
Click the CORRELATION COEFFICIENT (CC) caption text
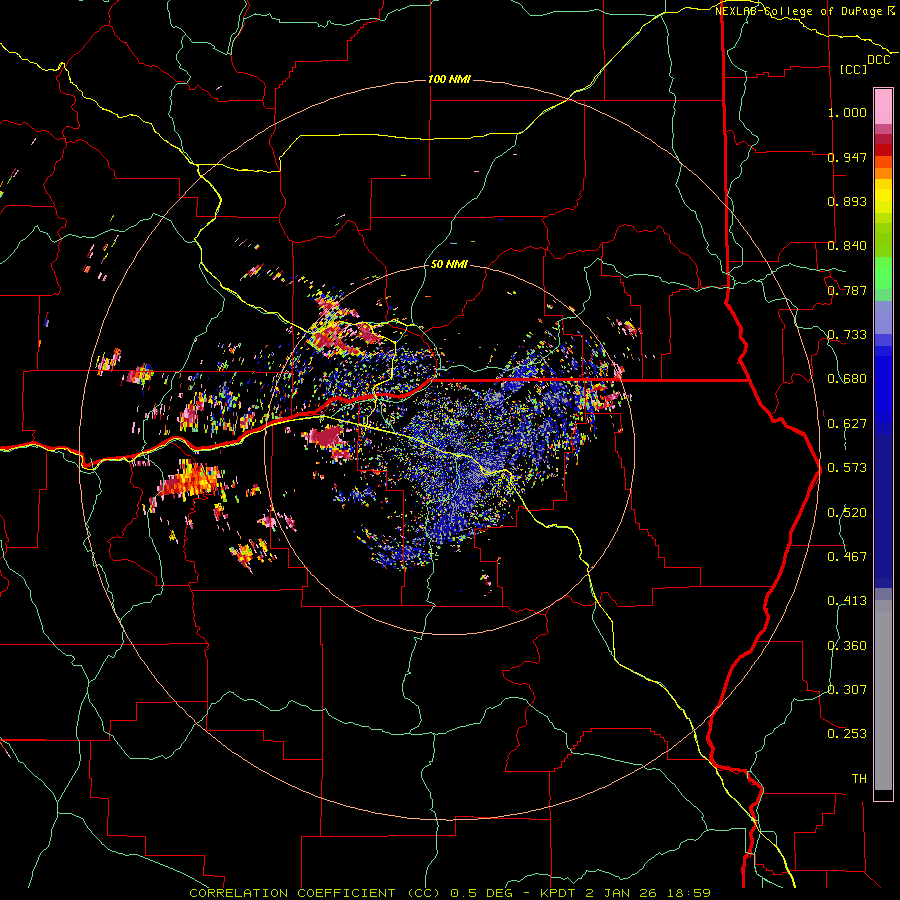(315, 893)
